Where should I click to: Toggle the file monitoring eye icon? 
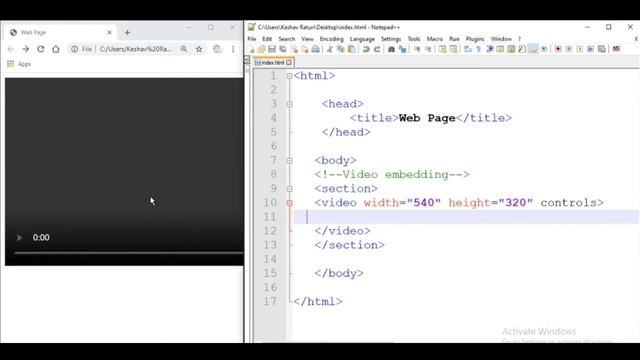click(544, 49)
